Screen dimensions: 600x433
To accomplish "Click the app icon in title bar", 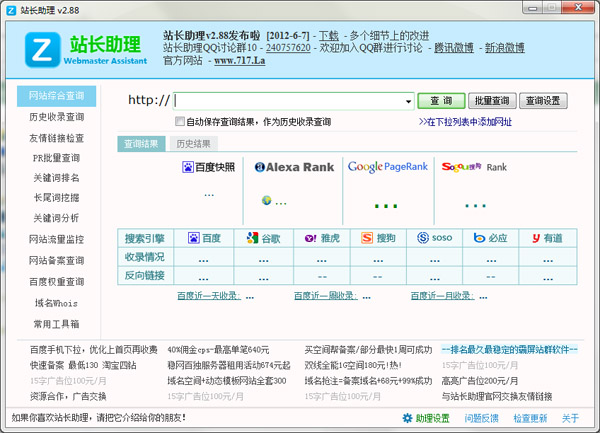I will coord(11,10).
